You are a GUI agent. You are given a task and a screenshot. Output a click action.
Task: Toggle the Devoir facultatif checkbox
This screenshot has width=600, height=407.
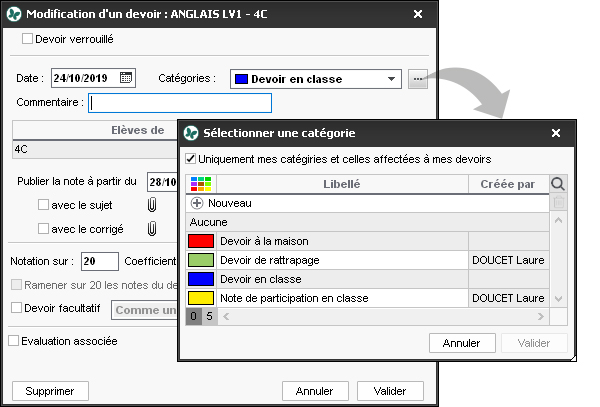pyautogui.click(x=16, y=308)
